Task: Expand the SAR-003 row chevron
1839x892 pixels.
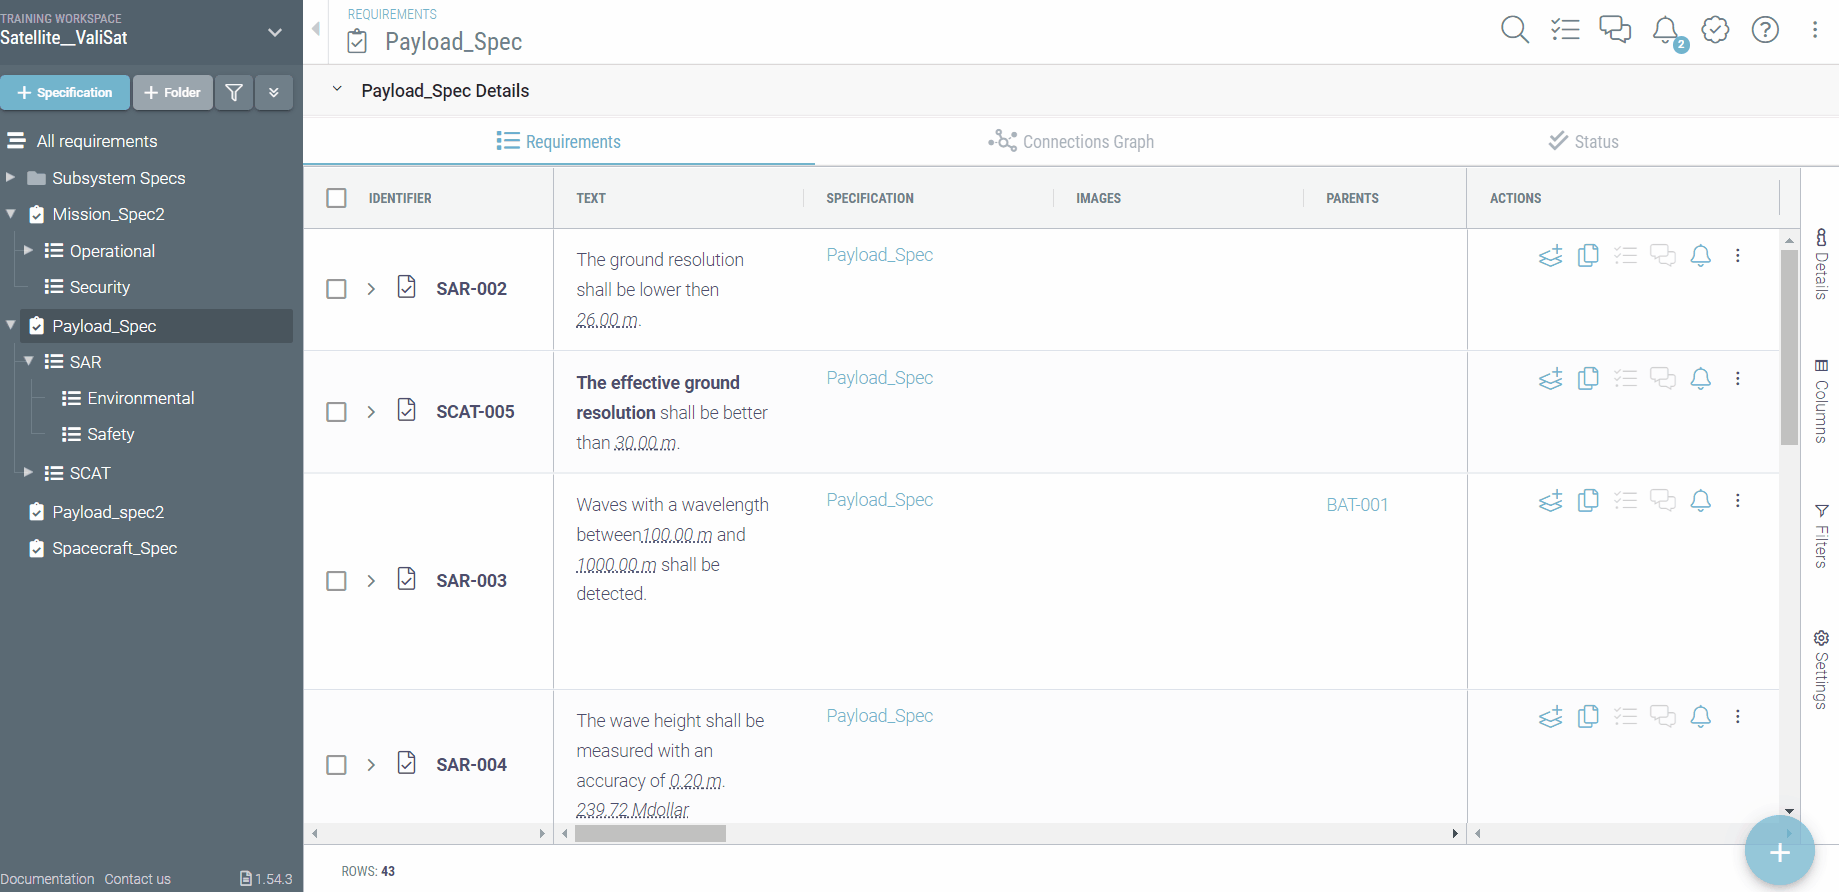Action: pyautogui.click(x=371, y=581)
